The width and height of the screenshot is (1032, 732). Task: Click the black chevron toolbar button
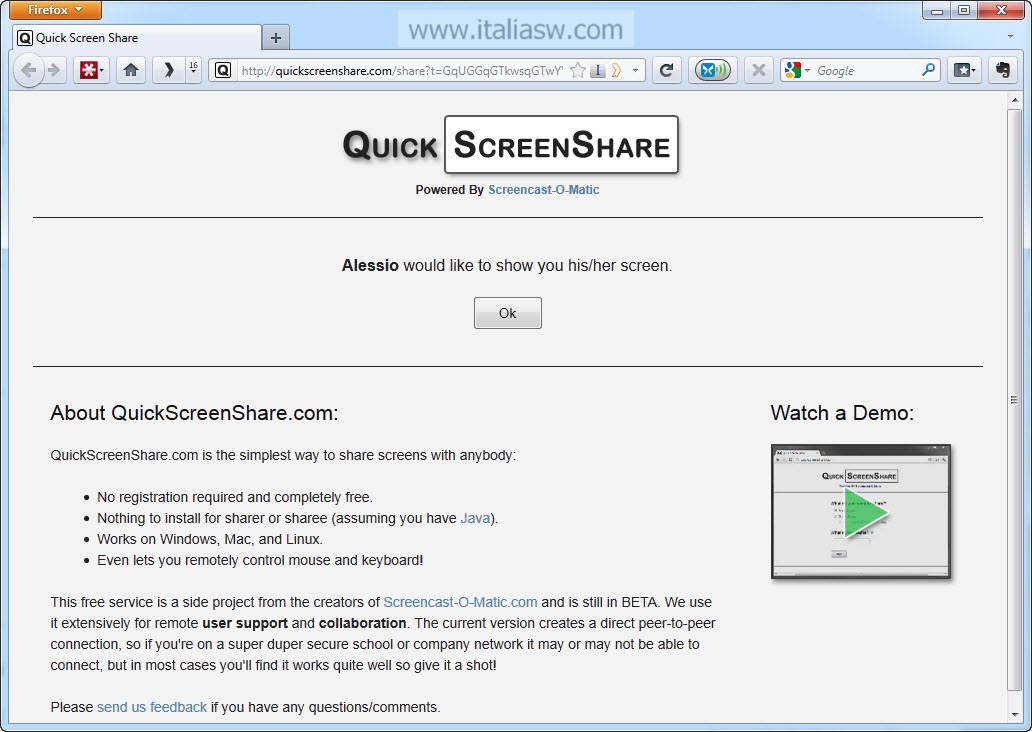pyautogui.click(x=169, y=70)
